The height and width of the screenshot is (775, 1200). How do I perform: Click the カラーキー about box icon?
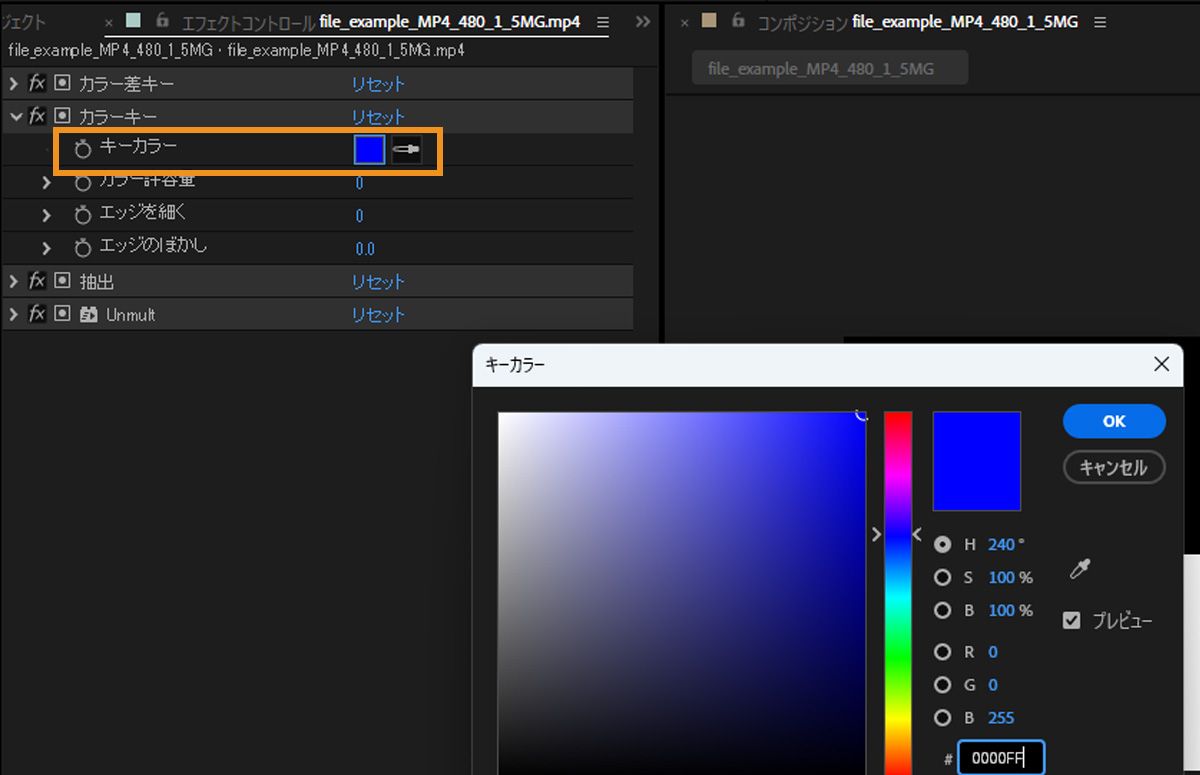click(63, 116)
